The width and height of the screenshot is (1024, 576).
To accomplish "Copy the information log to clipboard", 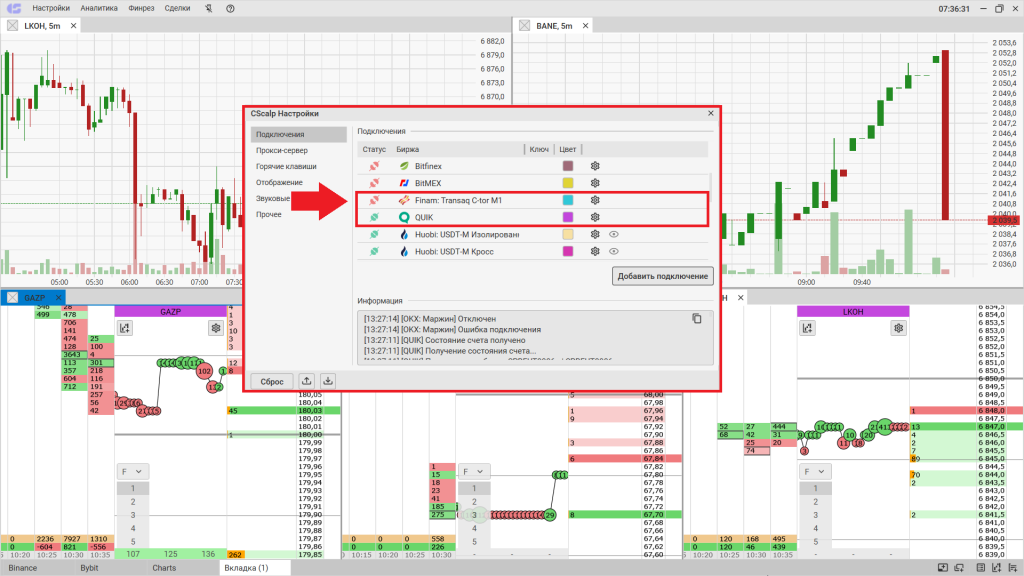I will point(697,318).
